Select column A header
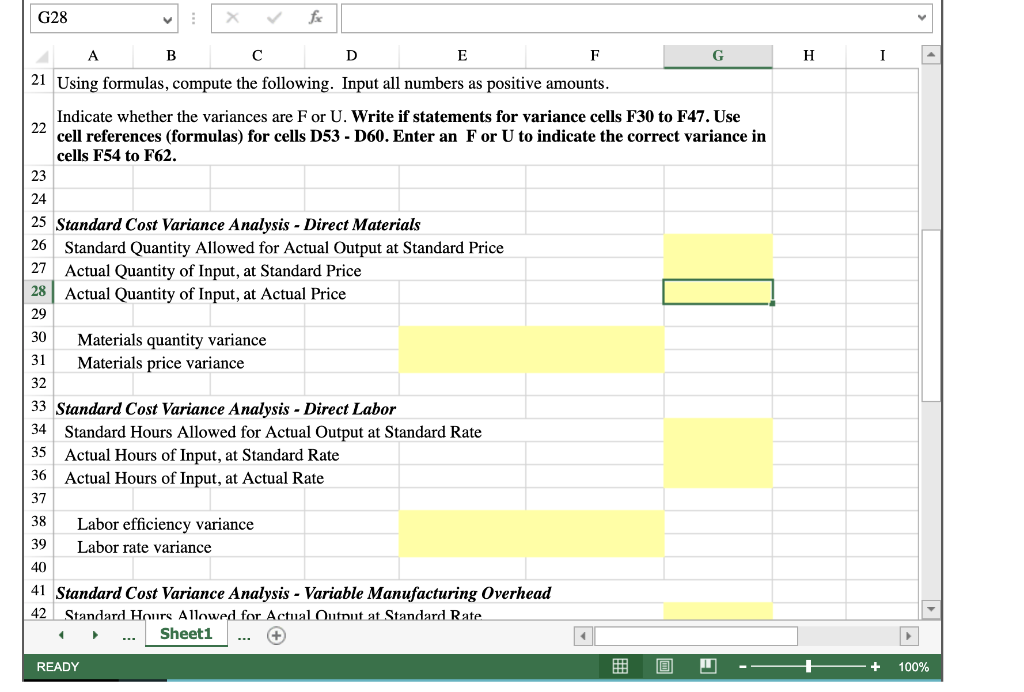Screen dimensions: 1024x692 pos(93,56)
